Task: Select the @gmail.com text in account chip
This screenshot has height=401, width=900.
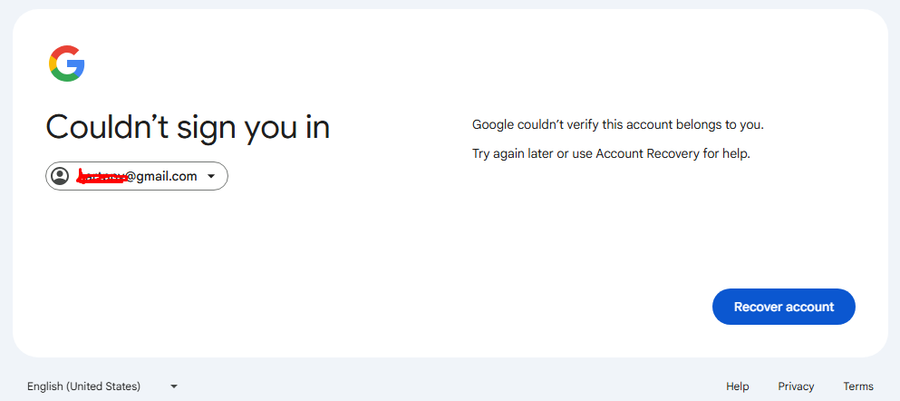Action: coord(161,177)
